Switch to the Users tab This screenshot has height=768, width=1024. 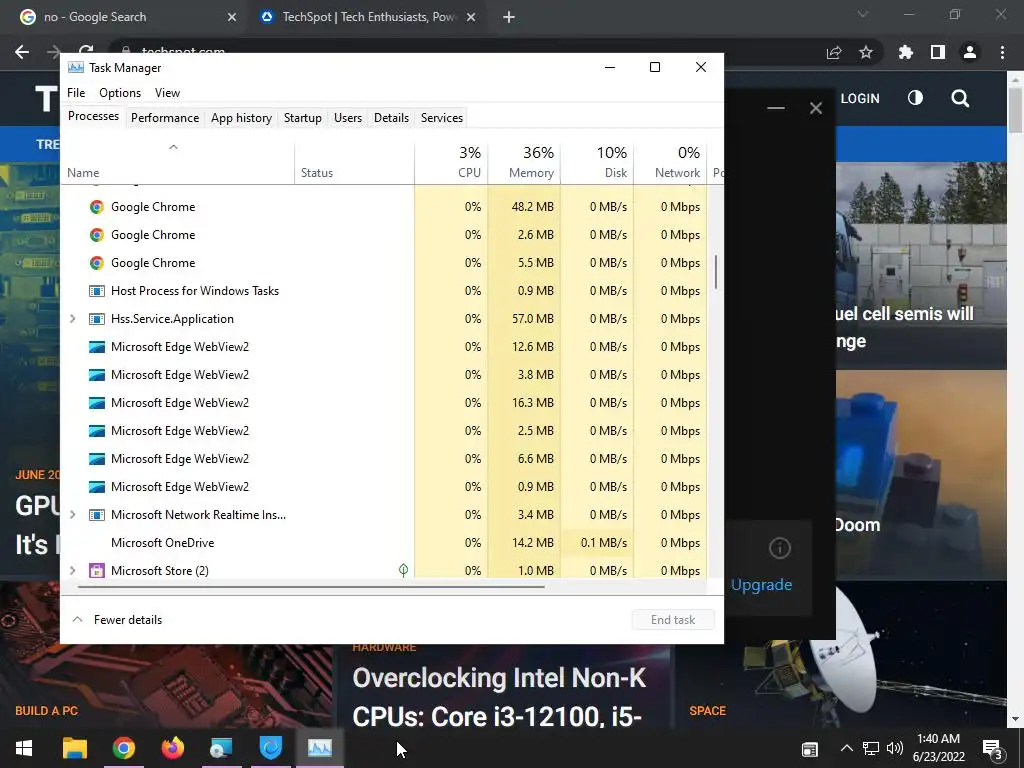click(x=347, y=118)
